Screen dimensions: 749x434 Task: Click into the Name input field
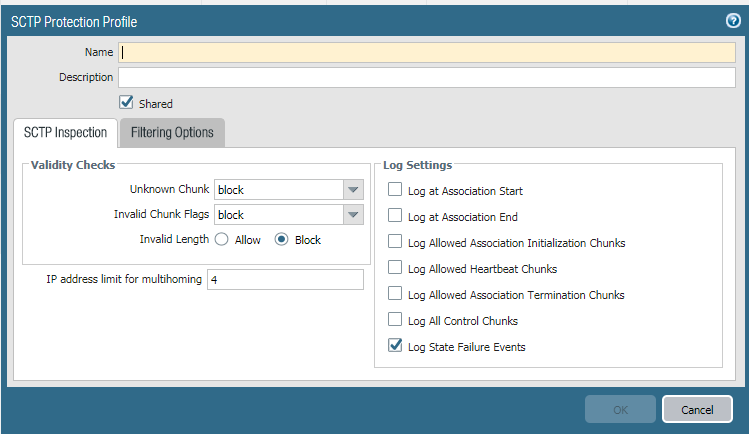pos(427,52)
